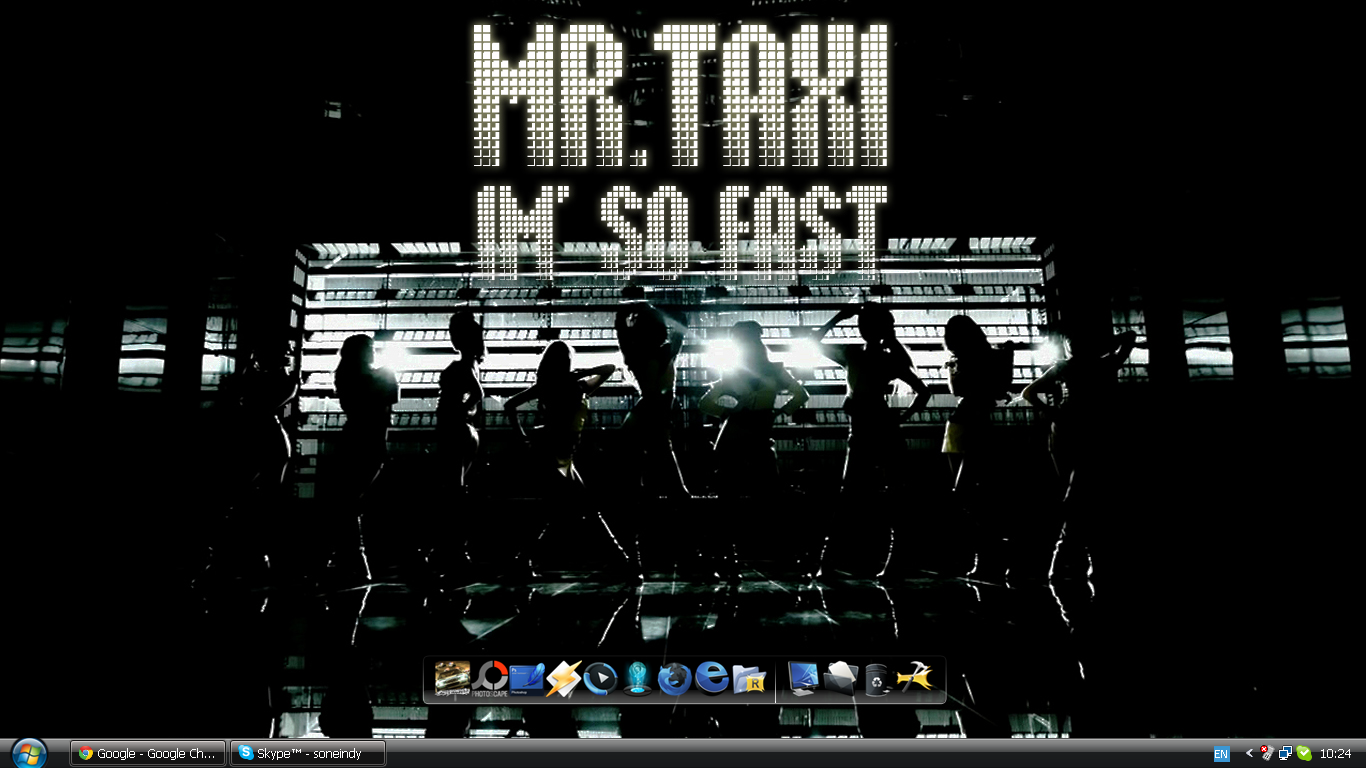Open PhotoScape from the dock
Screen dimensions: 1366x768
click(x=490, y=678)
